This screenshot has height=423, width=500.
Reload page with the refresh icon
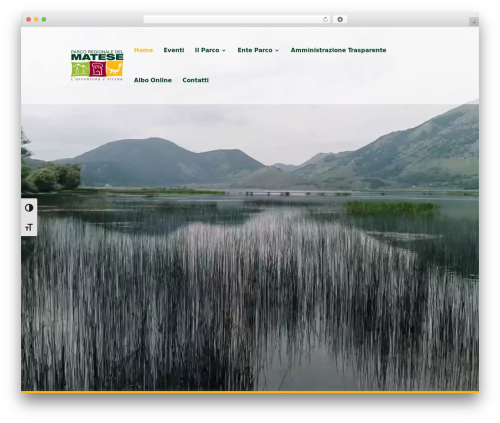tap(325, 20)
